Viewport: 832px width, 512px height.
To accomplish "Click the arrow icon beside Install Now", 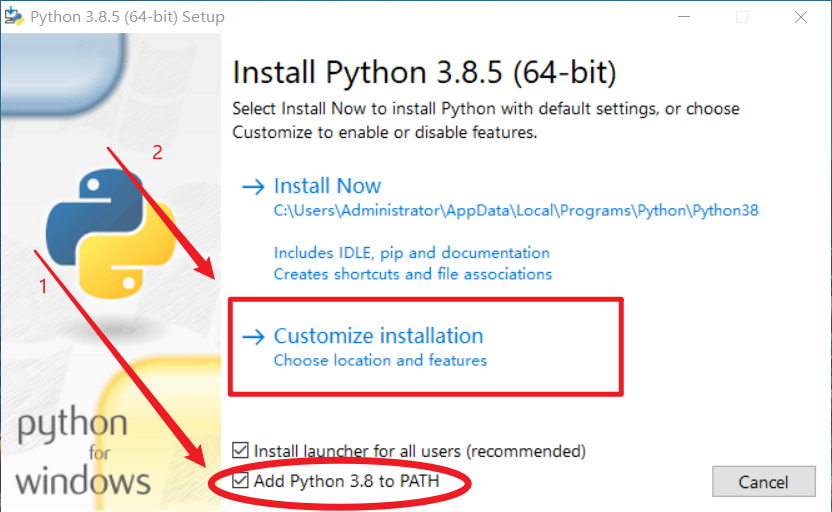I will click(255, 186).
